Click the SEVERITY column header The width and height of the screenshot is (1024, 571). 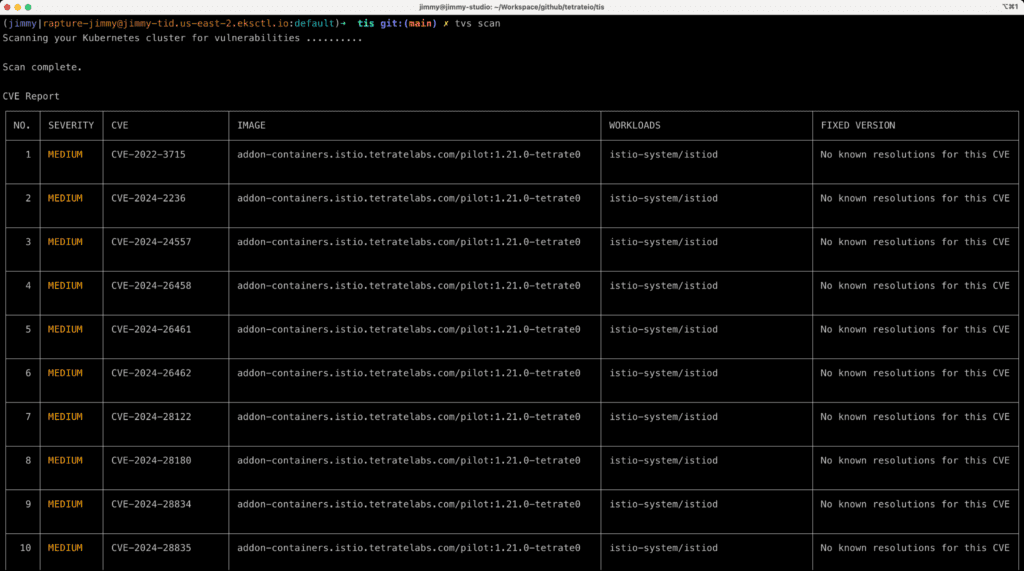71,126
